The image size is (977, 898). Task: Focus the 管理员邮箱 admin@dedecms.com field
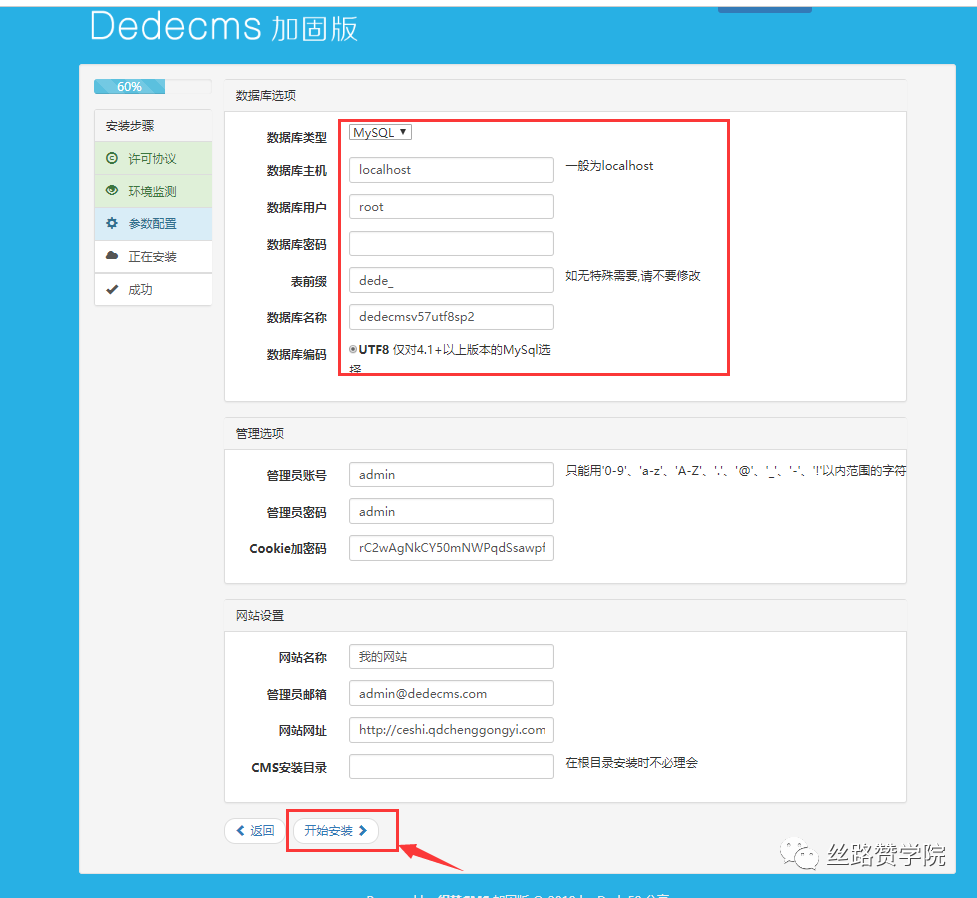coord(451,693)
